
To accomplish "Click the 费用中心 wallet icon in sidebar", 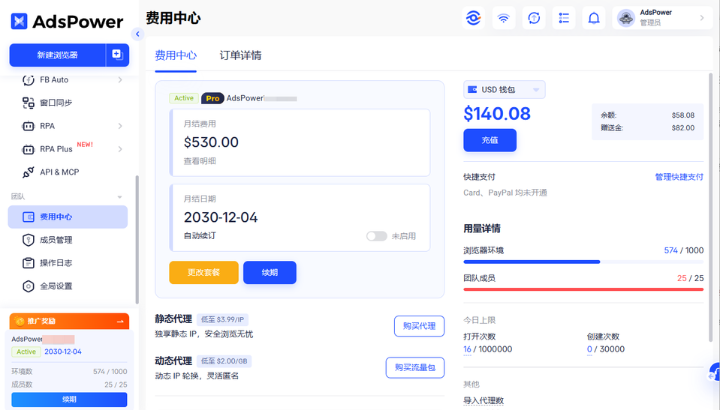I will point(28,217).
